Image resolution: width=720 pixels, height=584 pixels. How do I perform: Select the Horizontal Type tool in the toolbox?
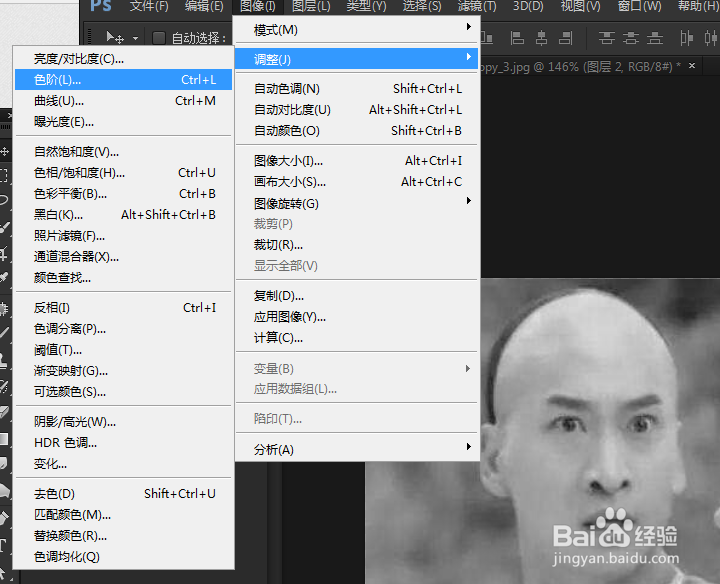pyautogui.click(x=3, y=545)
